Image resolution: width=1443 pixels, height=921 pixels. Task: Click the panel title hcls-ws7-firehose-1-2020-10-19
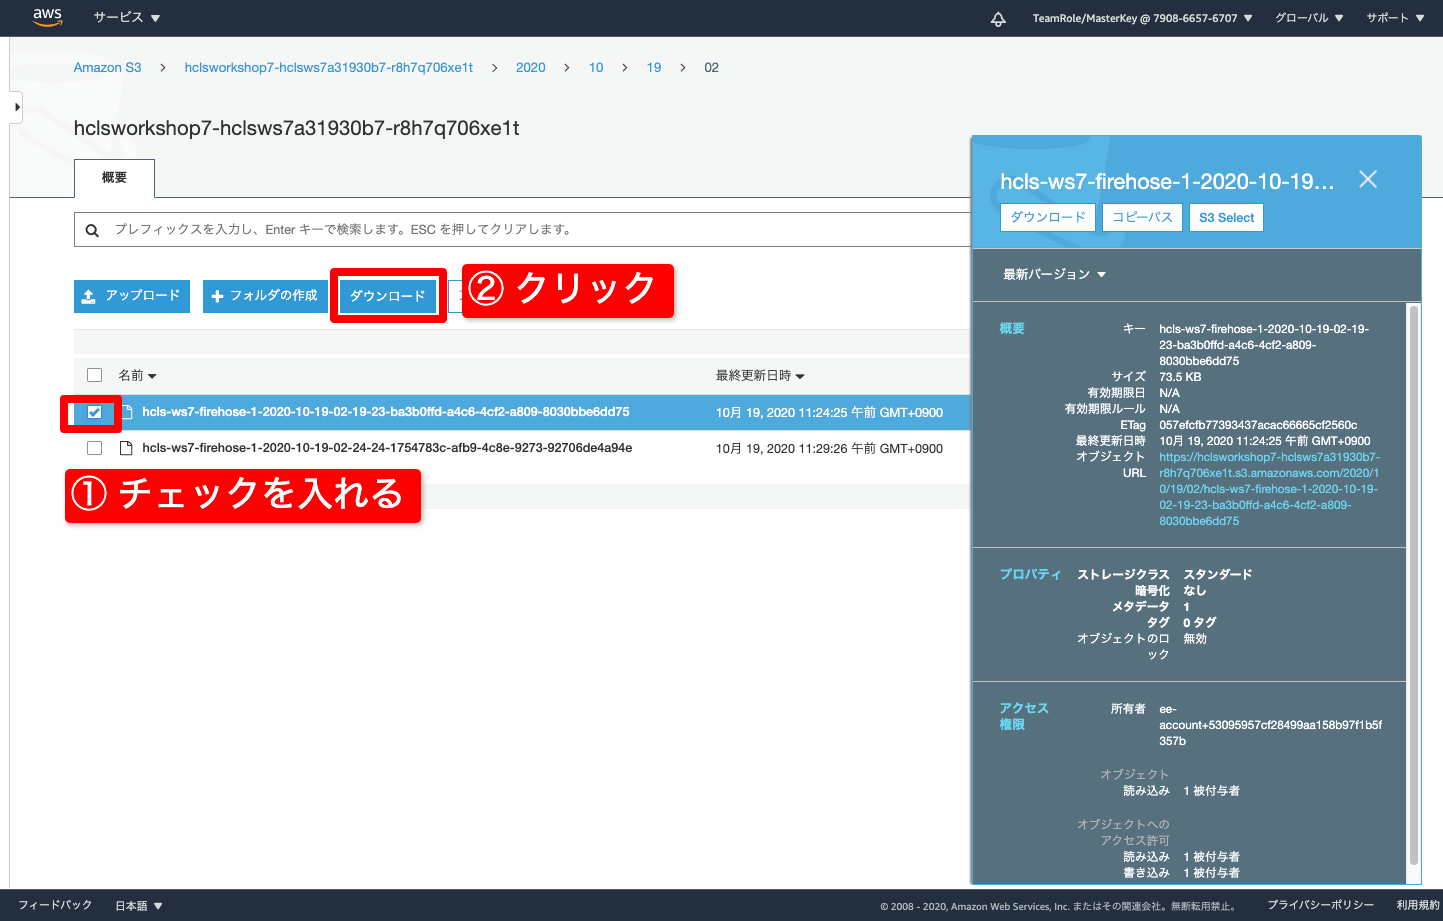click(x=1167, y=182)
